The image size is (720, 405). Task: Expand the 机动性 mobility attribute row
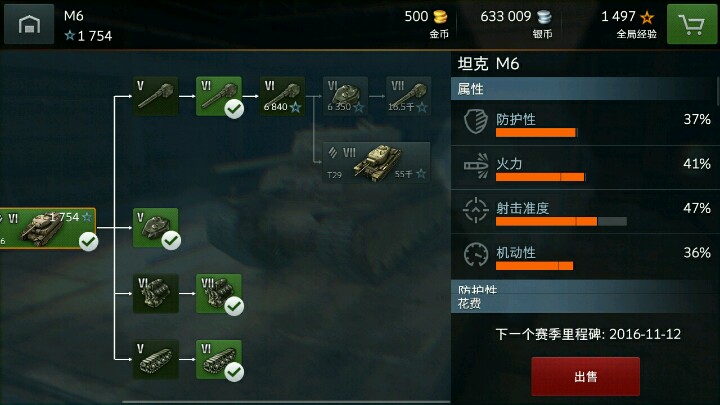(585, 256)
